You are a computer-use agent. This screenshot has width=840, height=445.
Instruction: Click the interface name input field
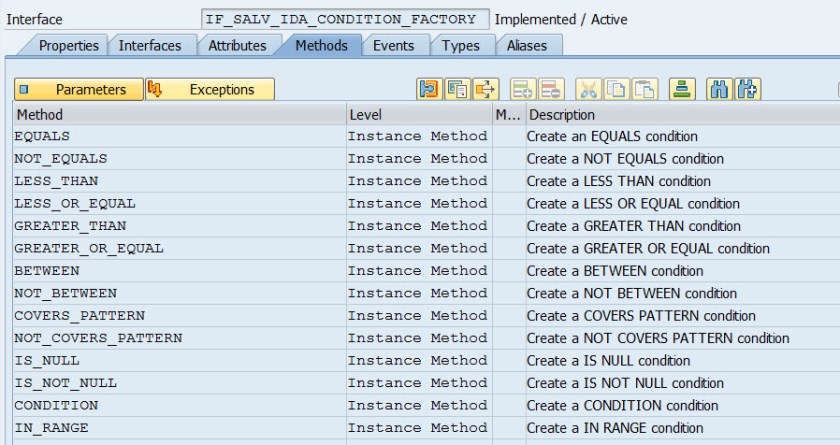(345, 19)
